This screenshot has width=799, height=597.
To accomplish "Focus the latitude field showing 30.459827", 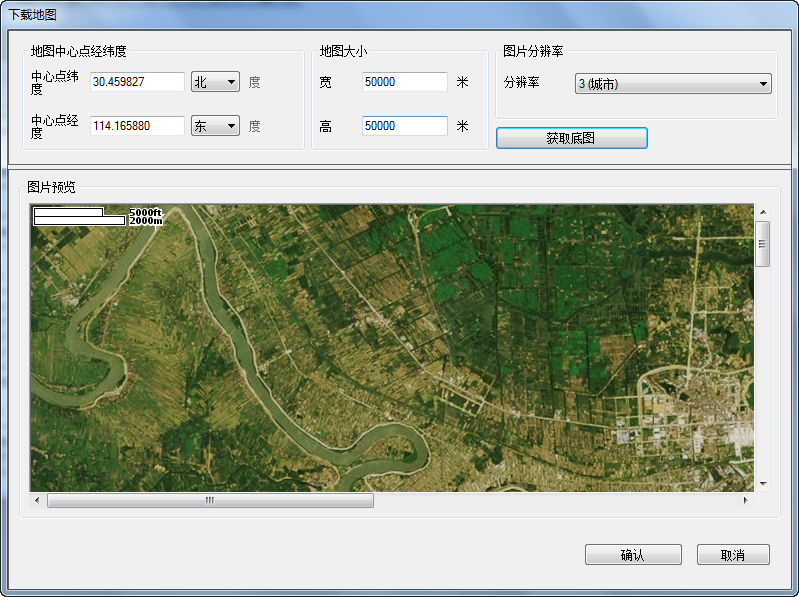I will coord(137,82).
